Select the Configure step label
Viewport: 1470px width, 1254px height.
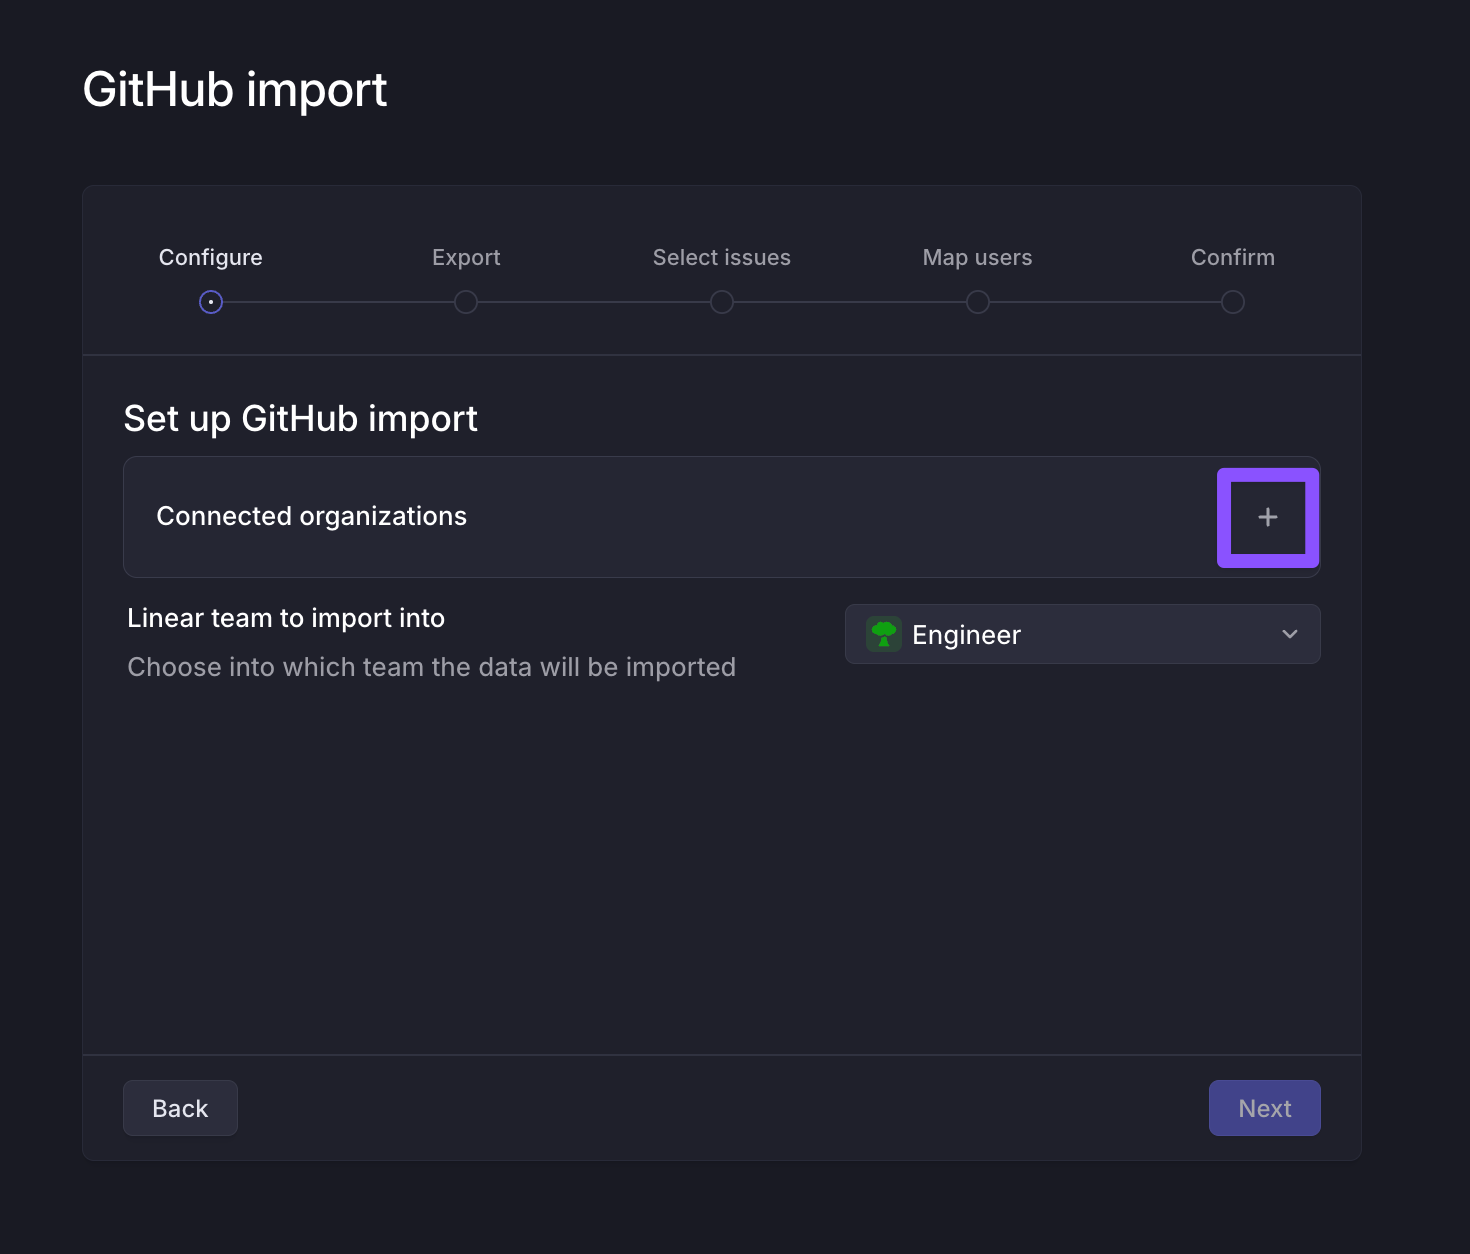click(211, 257)
